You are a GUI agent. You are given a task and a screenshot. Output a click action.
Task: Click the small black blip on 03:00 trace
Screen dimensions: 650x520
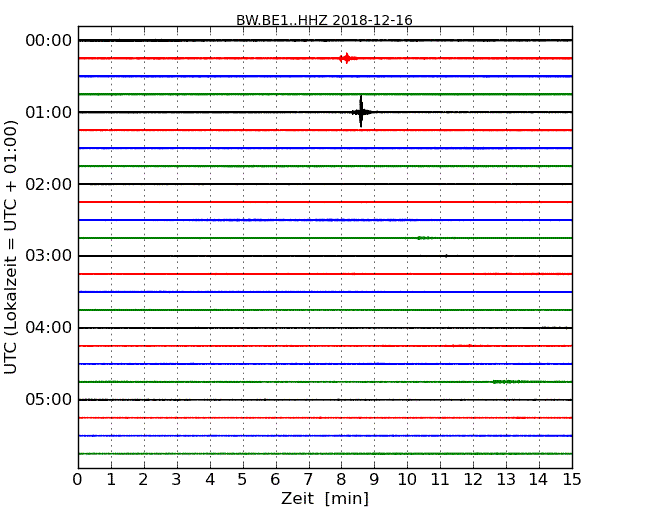coord(446,256)
